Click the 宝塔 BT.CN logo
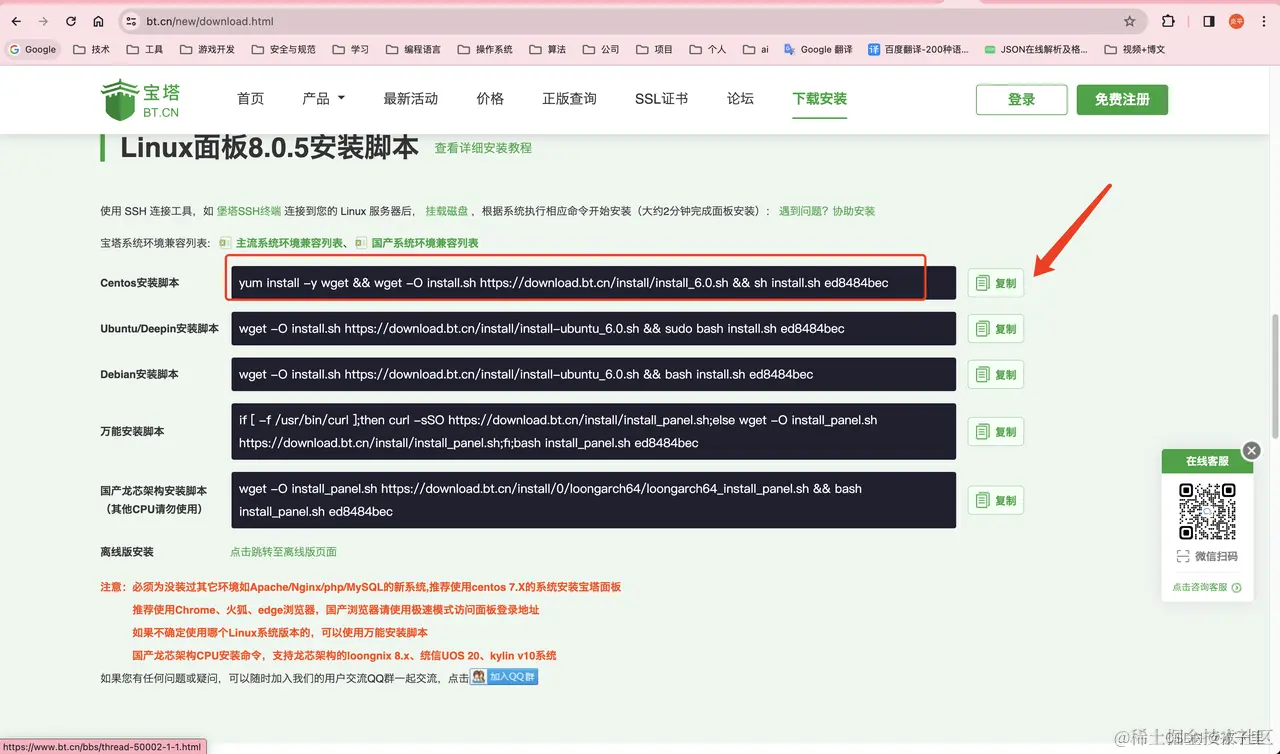 point(141,99)
